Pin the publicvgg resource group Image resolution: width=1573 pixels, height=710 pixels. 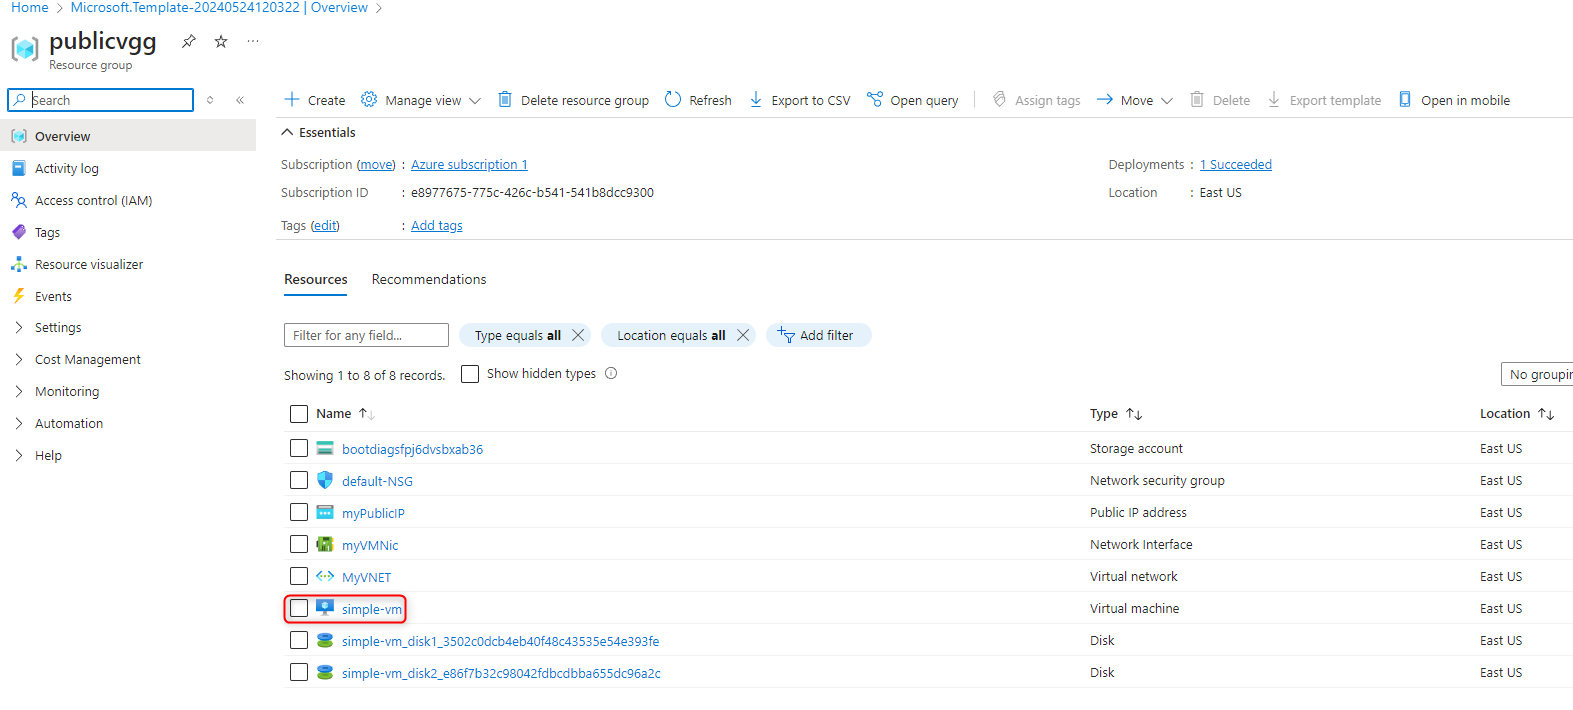(x=188, y=41)
